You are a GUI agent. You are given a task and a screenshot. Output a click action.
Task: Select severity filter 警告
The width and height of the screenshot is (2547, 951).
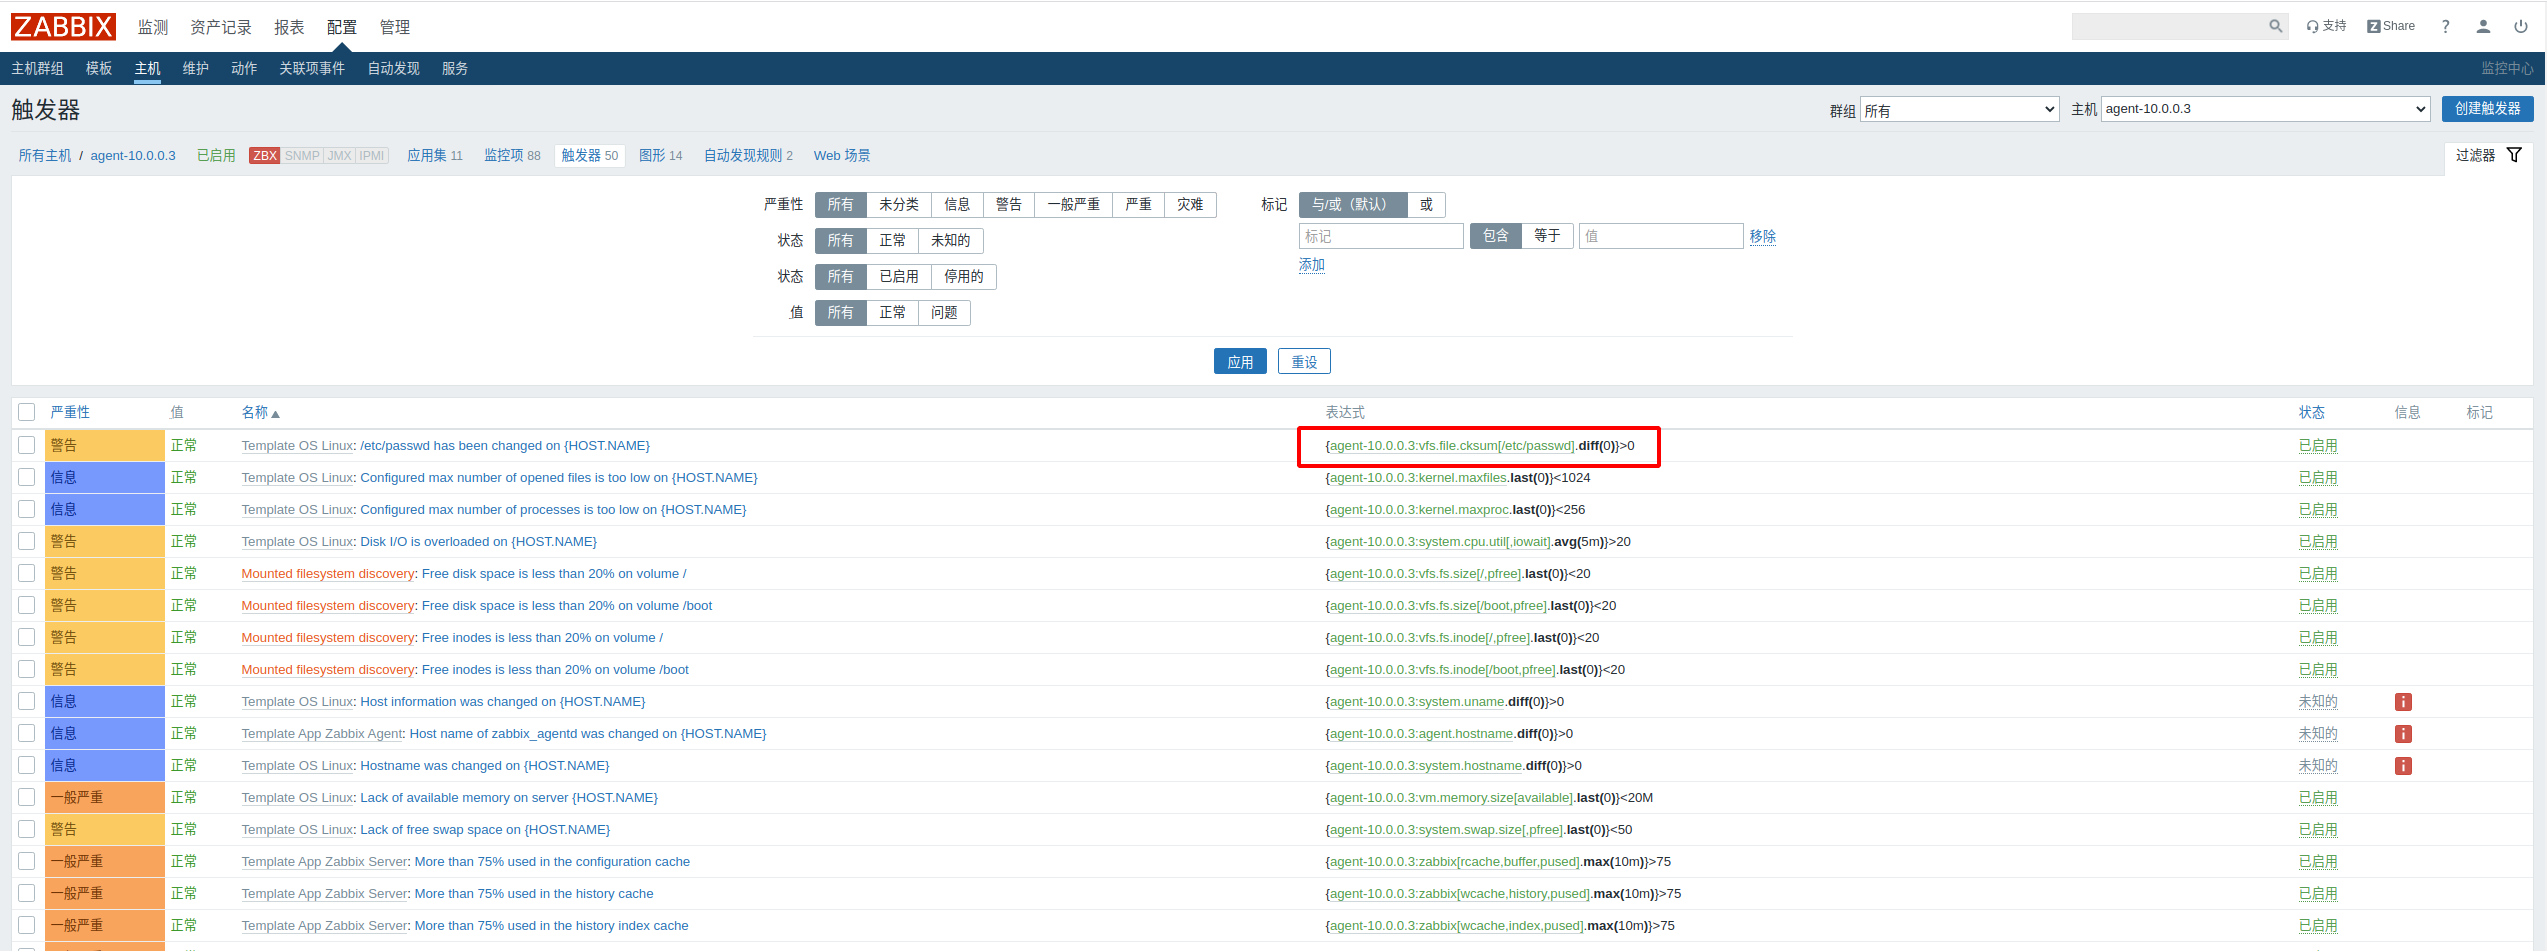point(1009,205)
